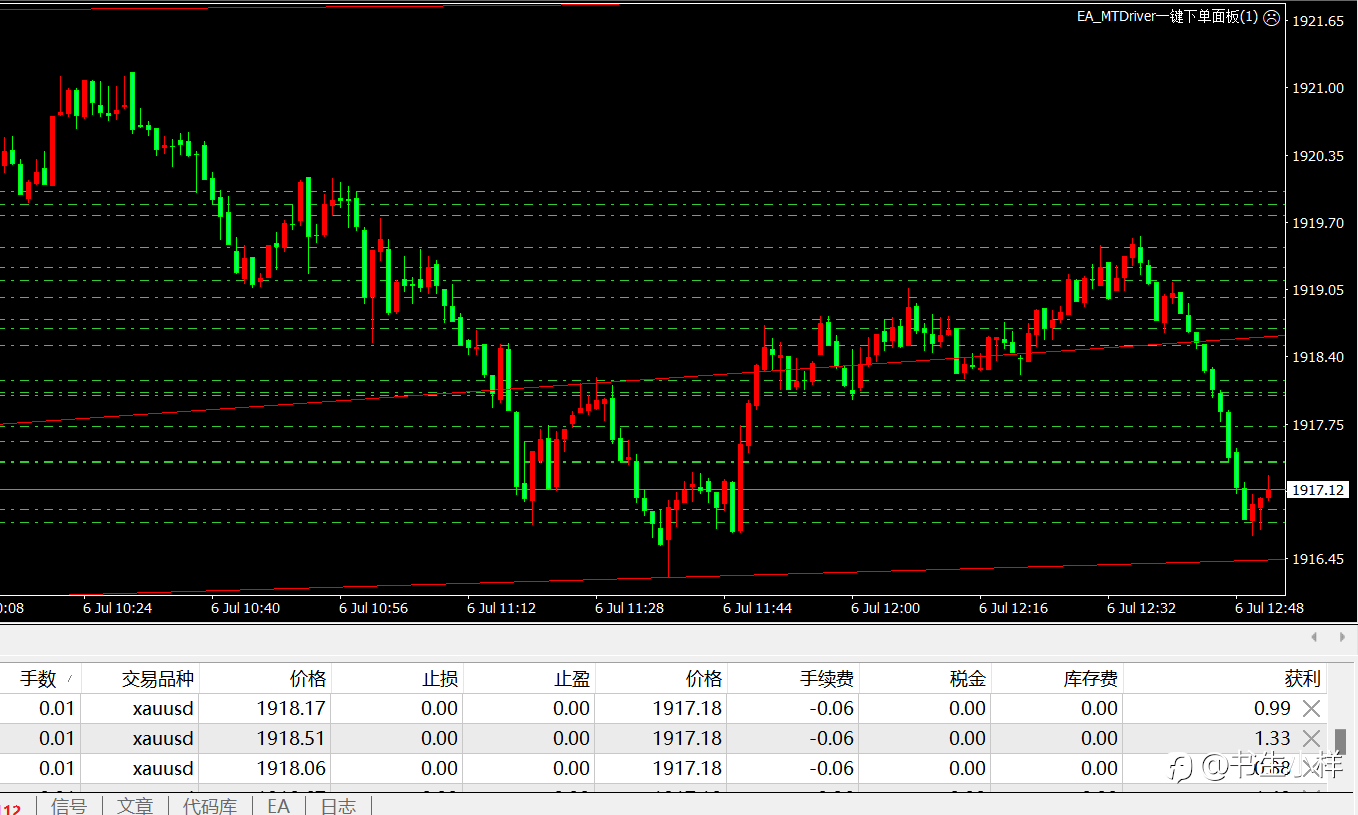1358x815 pixels.
Task: Click the 1917.18 price in the 1918.51 row
Action: click(x=687, y=739)
